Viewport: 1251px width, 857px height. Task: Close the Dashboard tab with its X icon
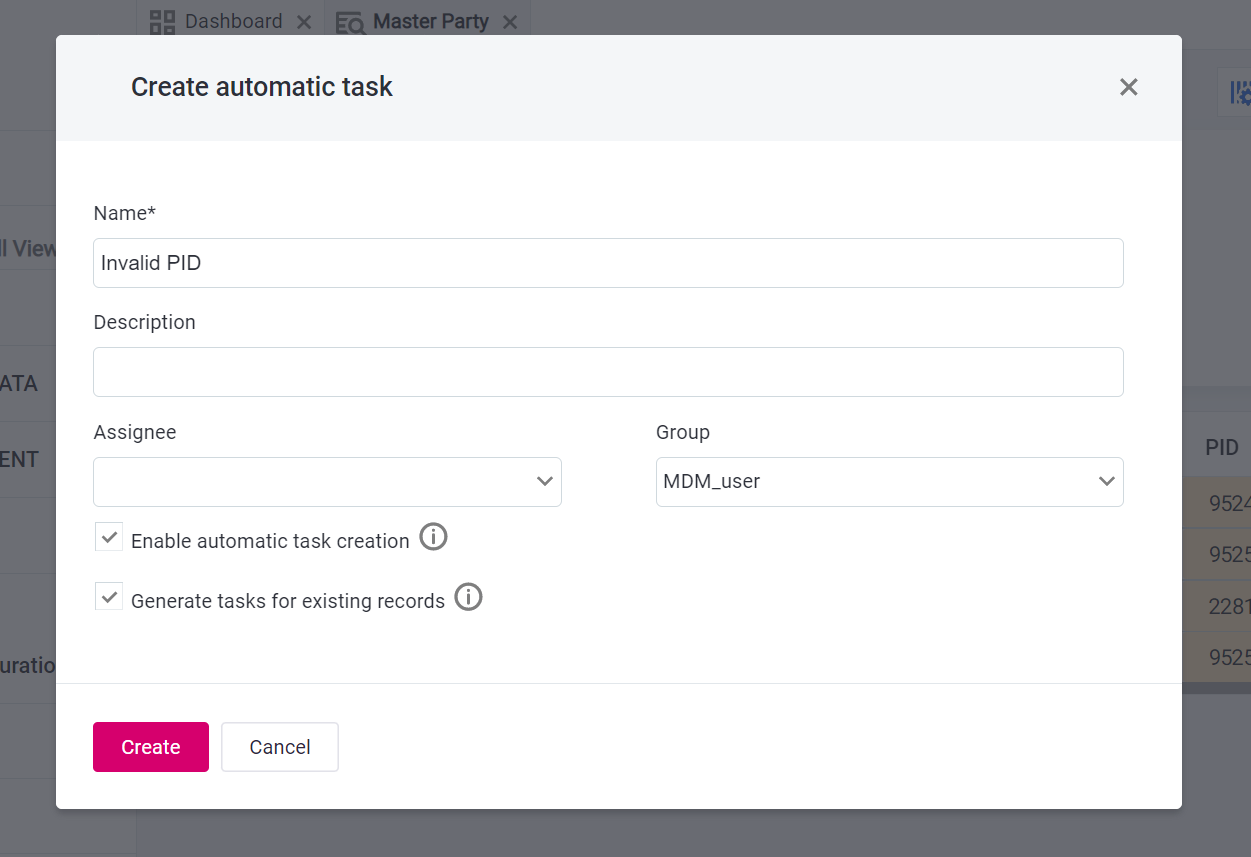click(303, 21)
